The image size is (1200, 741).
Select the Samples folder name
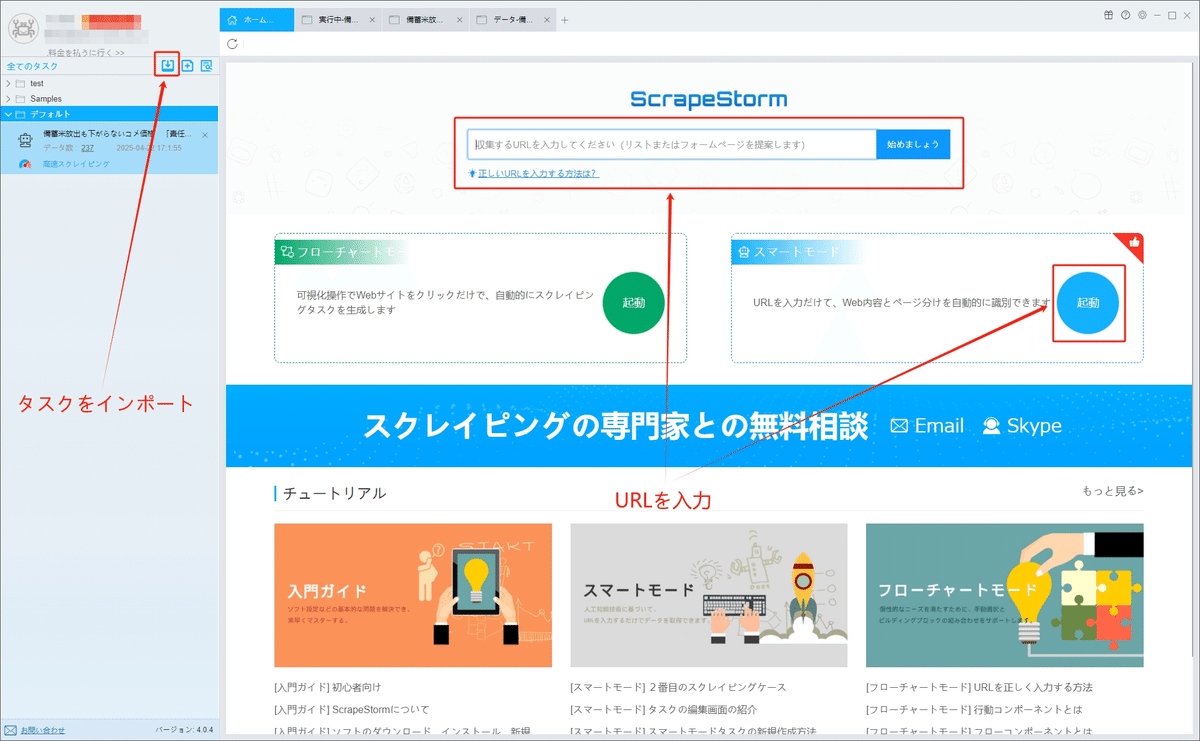pyautogui.click(x=46, y=99)
